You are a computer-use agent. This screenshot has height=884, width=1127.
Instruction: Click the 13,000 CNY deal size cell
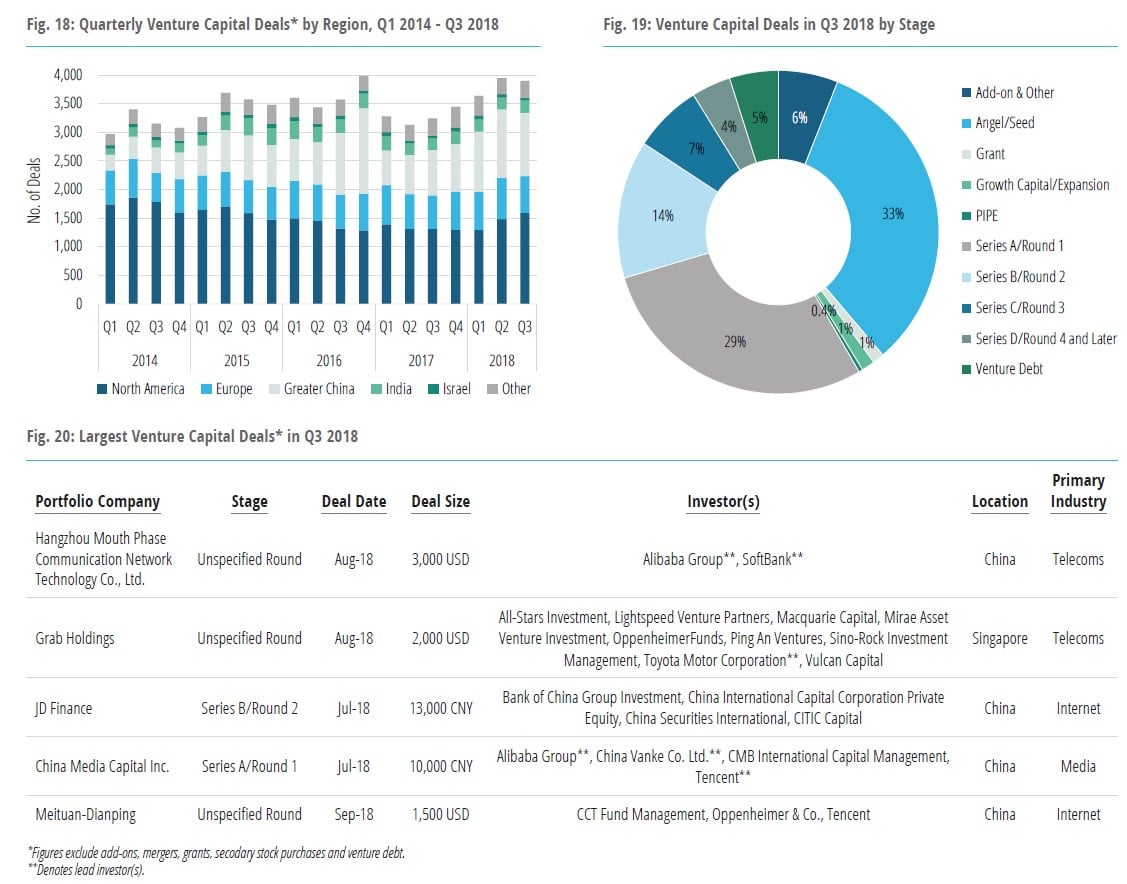tap(440, 708)
